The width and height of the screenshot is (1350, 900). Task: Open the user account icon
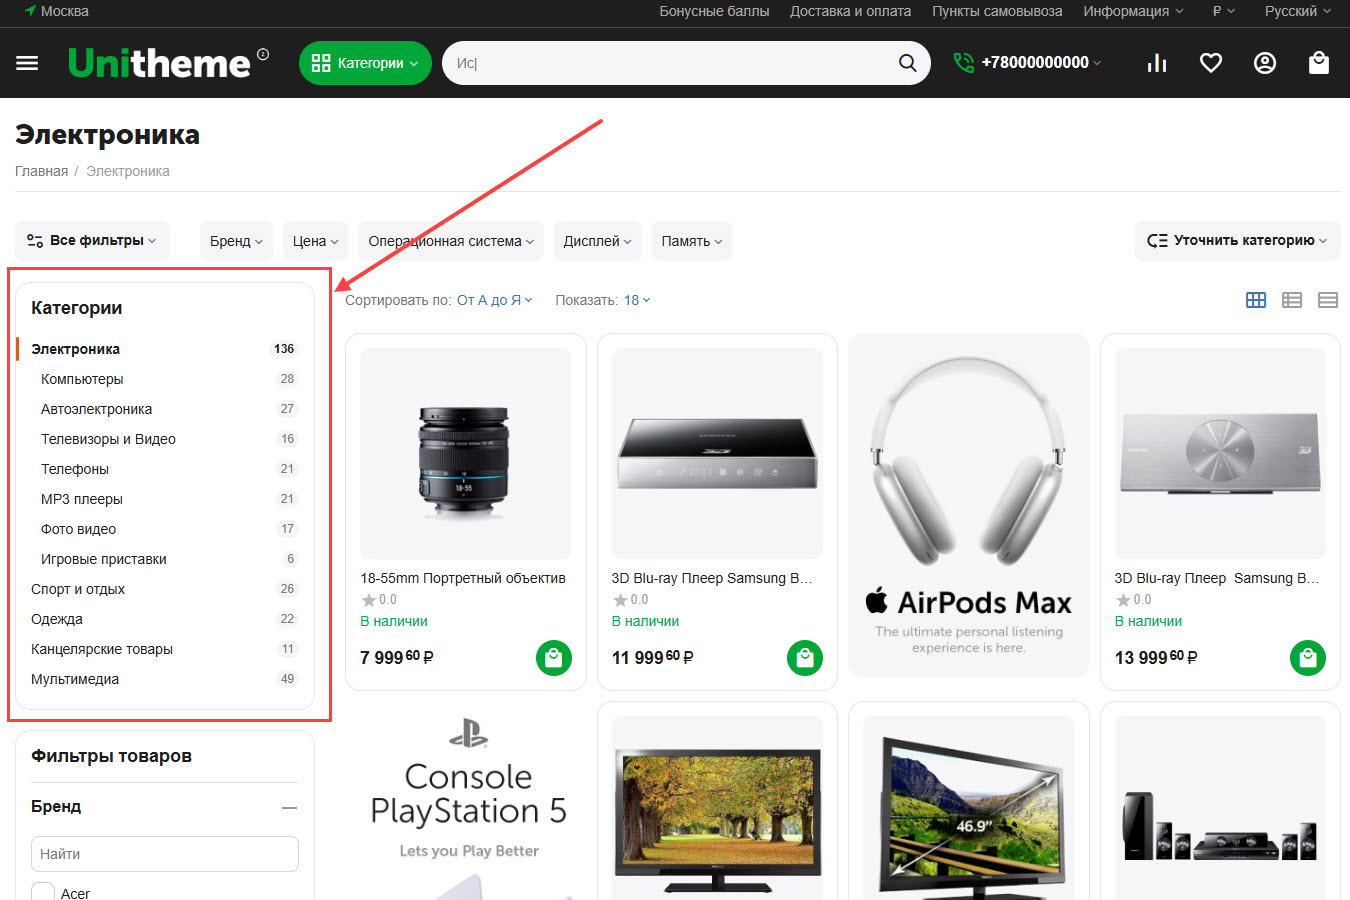coord(1265,63)
